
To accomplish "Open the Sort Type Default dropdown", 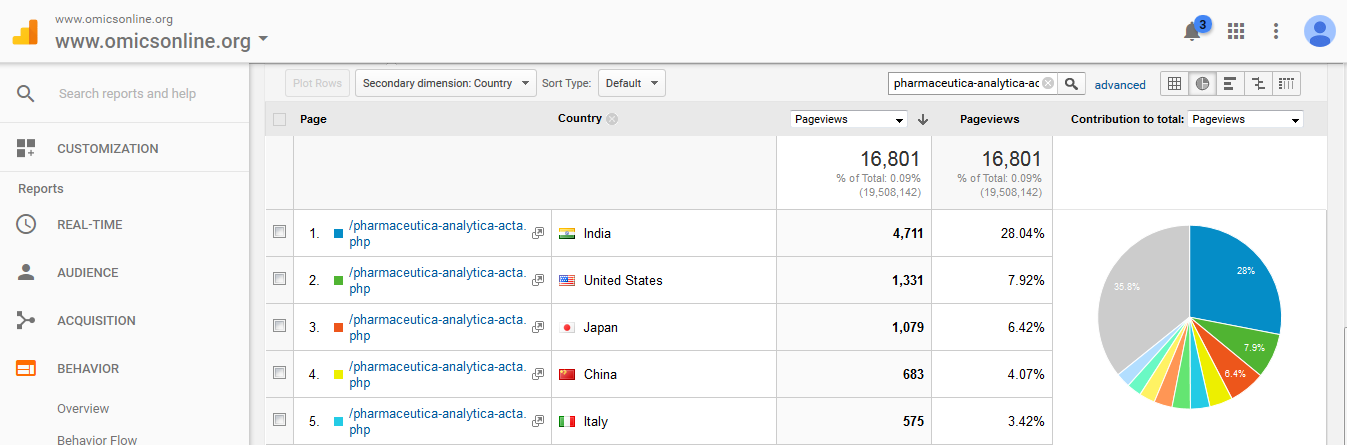I will (x=632, y=83).
